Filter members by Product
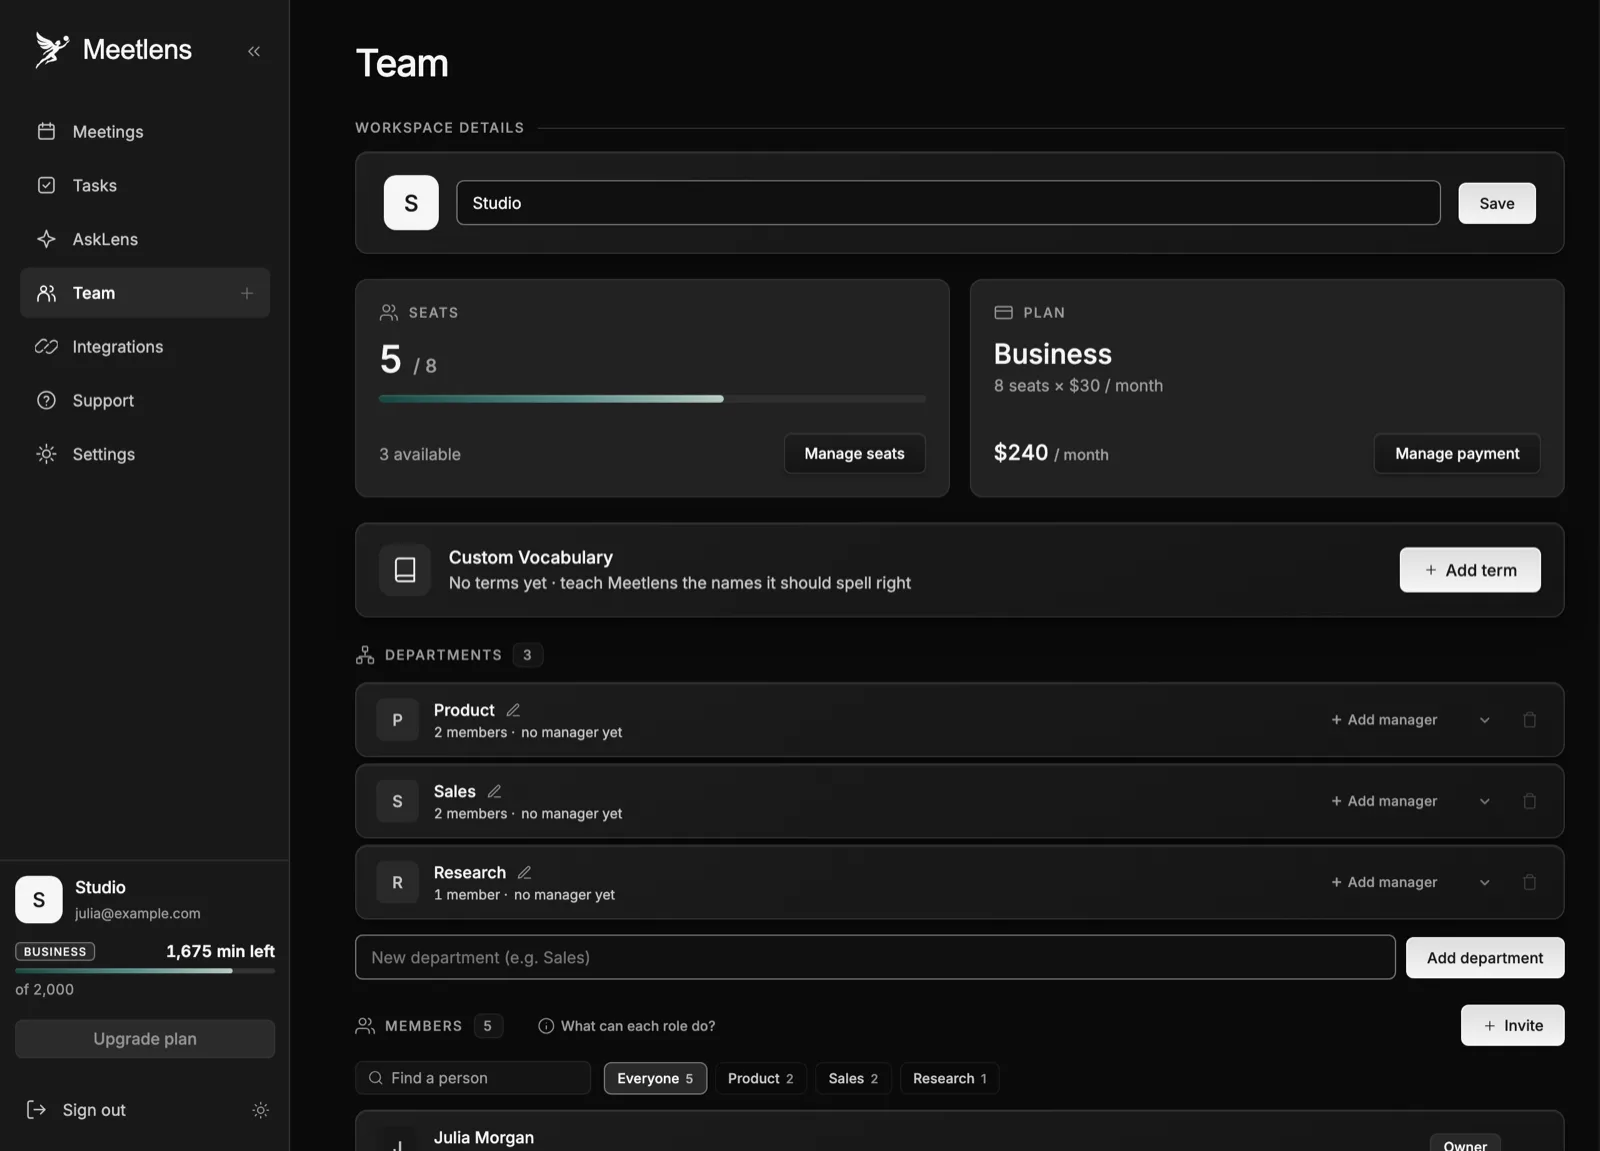The image size is (1600, 1151). click(761, 1078)
